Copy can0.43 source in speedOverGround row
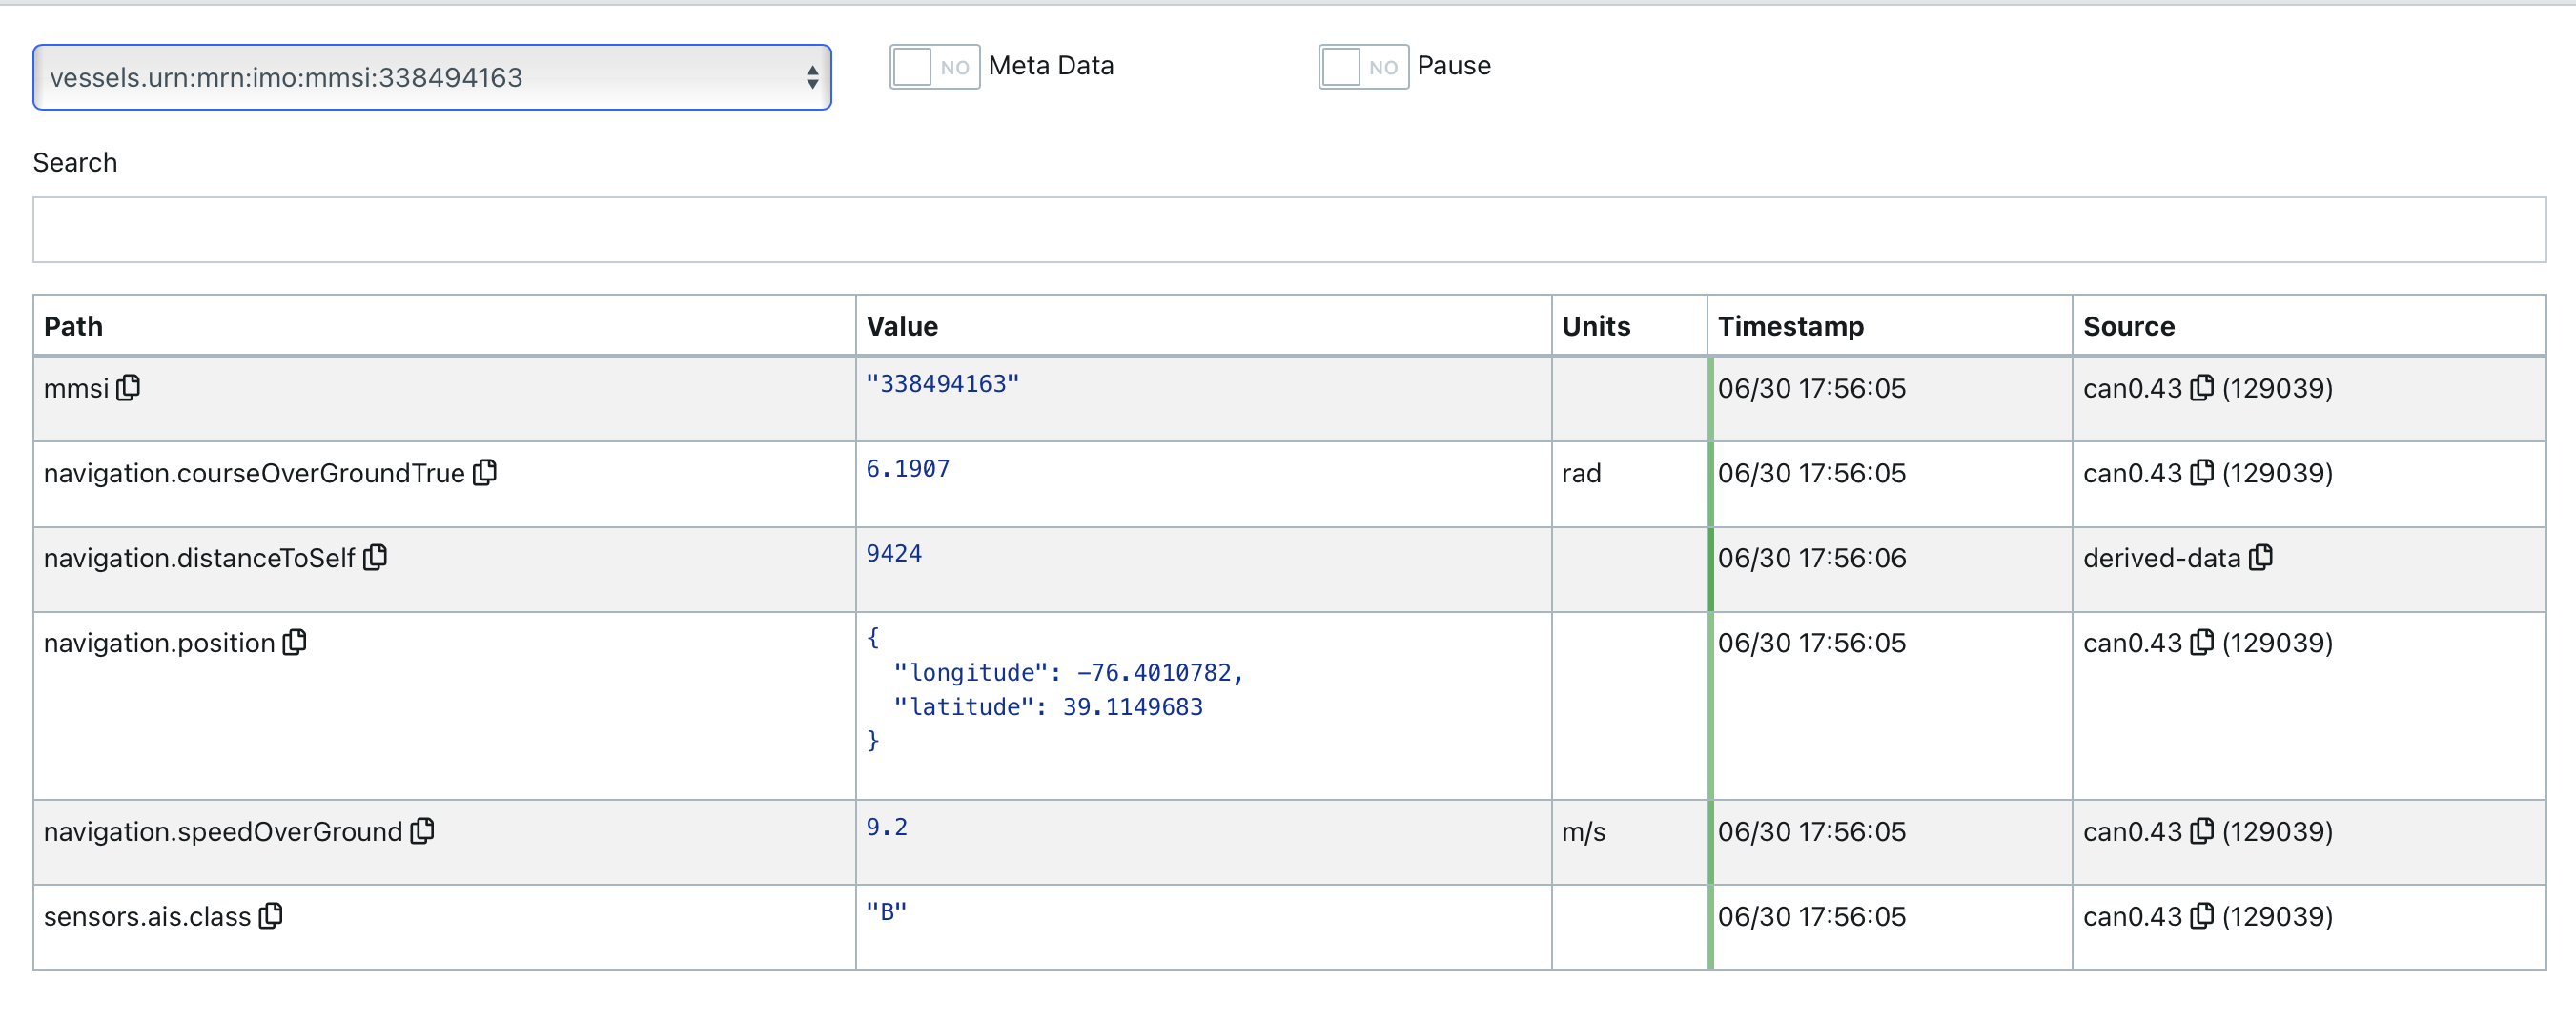The width and height of the screenshot is (2576, 1022). (2202, 831)
